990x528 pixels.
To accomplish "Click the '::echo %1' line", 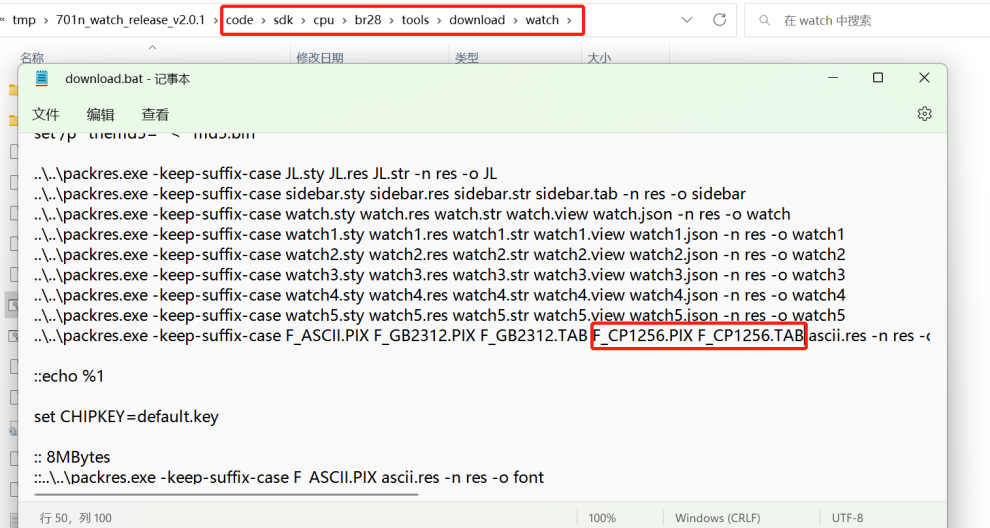I will click(x=69, y=376).
